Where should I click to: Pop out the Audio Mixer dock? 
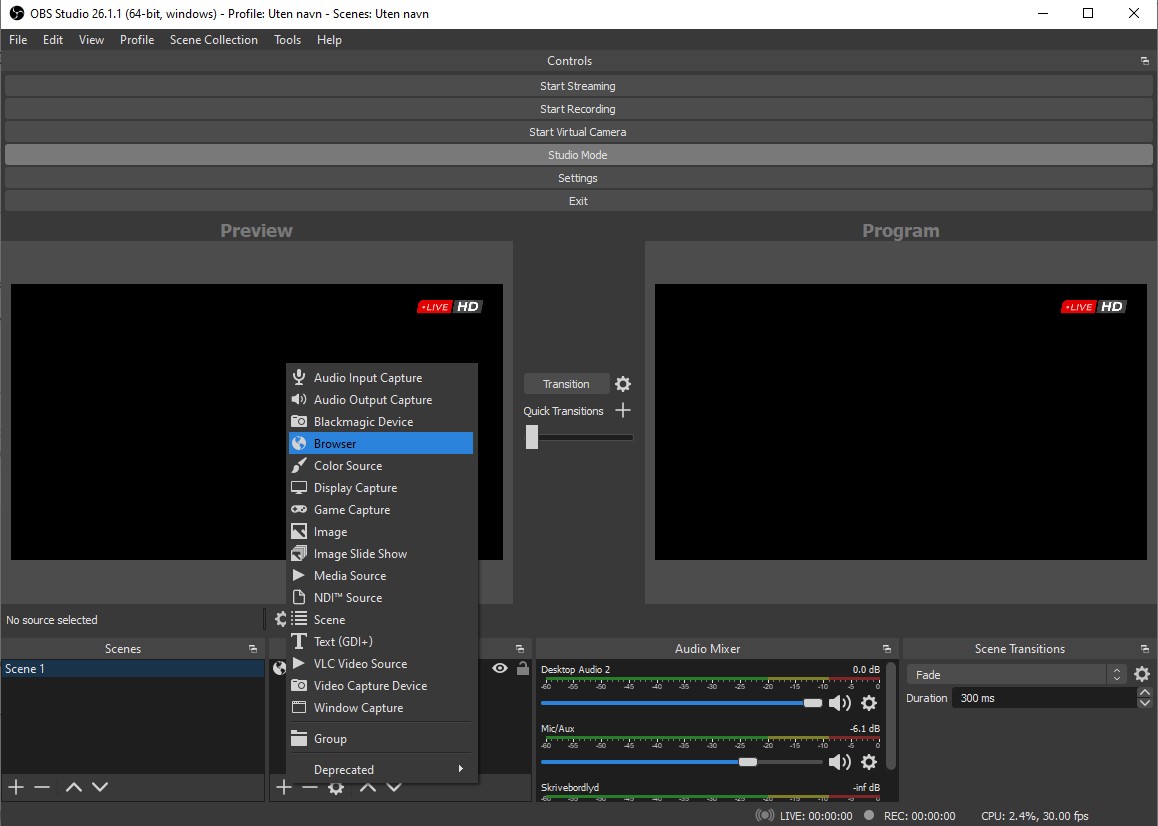click(886, 649)
